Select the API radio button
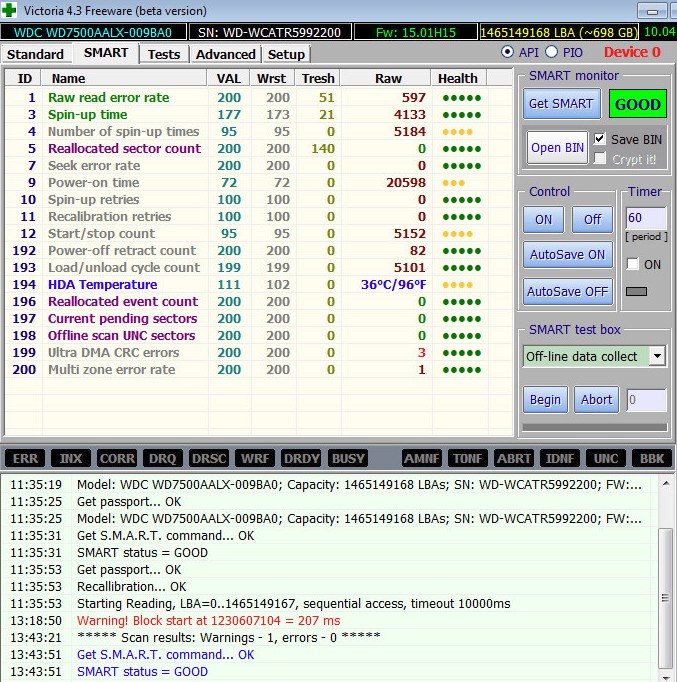This screenshot has height=682, width=677. (x=507, y=52)
